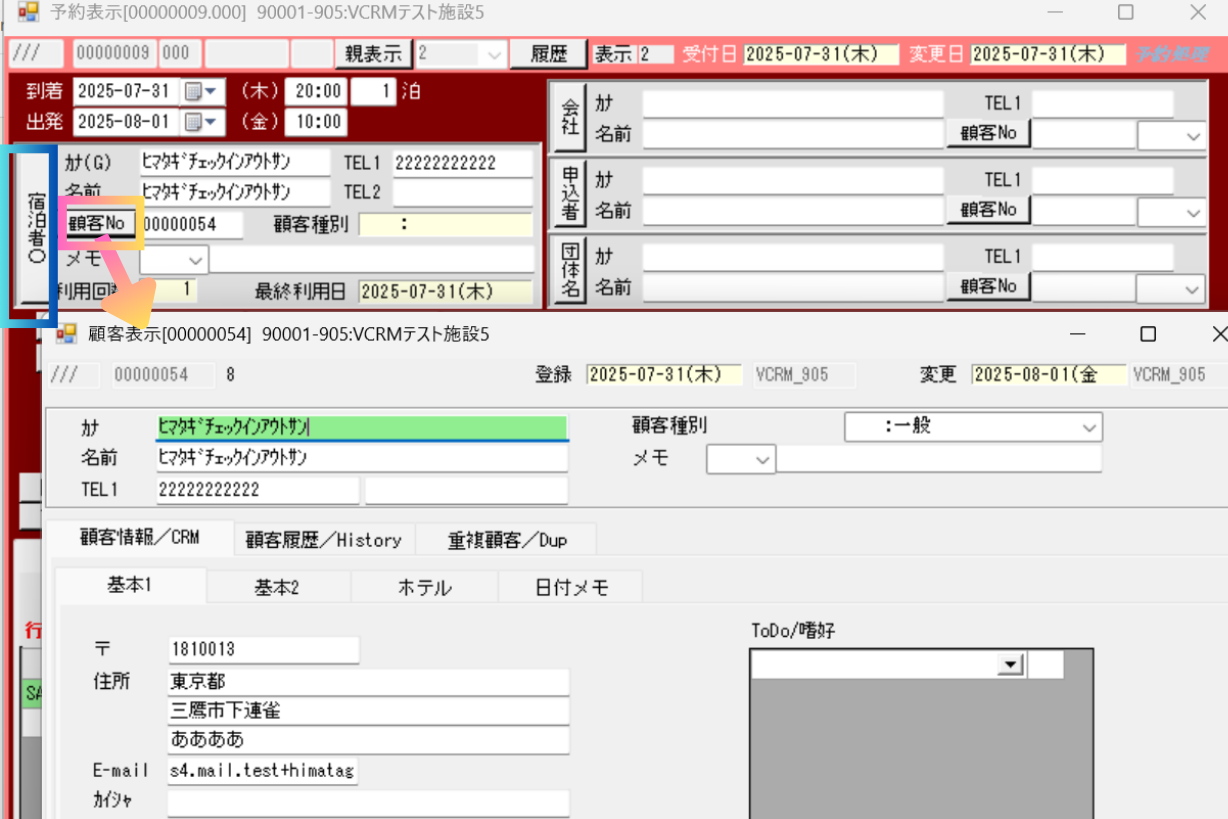The height and width of the screenshot is (819, 1228).
Task: Click 団体名 ｶﾅ input field
Action: (793, 257)
